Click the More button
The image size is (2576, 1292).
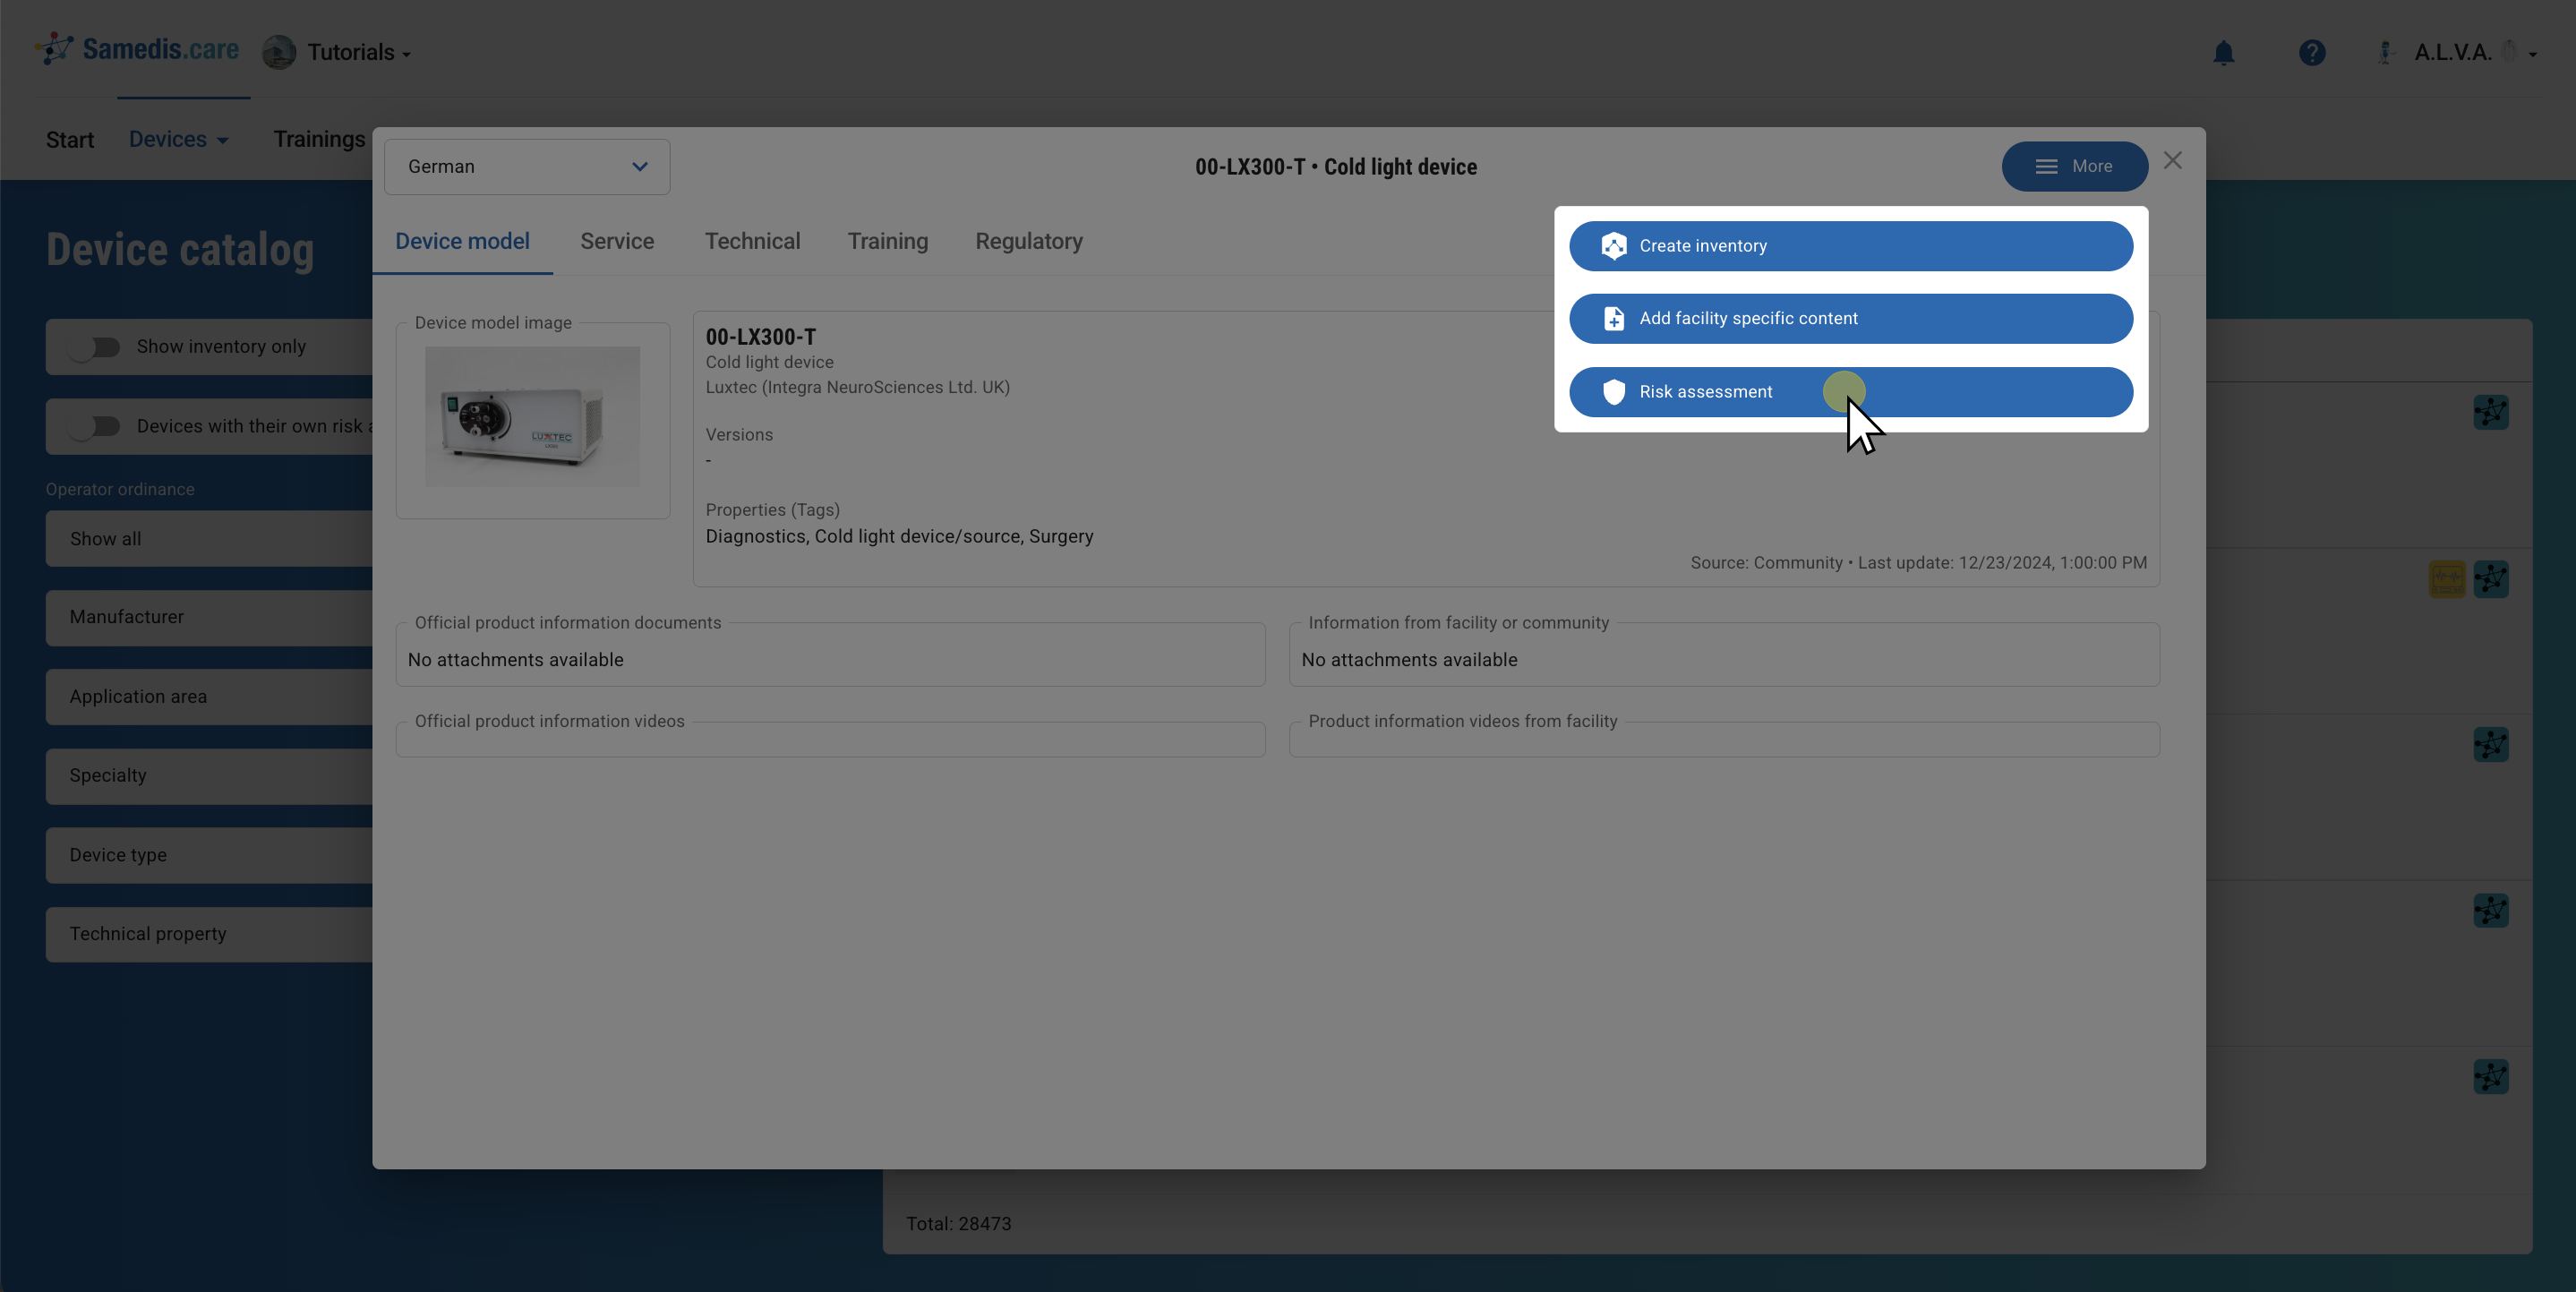(x=2073, y=167)
